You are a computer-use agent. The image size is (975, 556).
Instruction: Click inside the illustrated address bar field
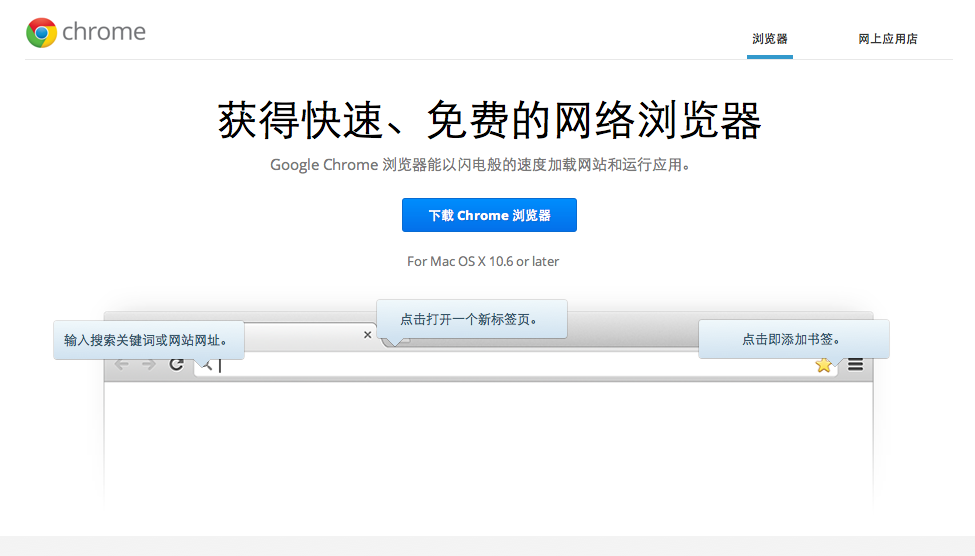point(500,365)
